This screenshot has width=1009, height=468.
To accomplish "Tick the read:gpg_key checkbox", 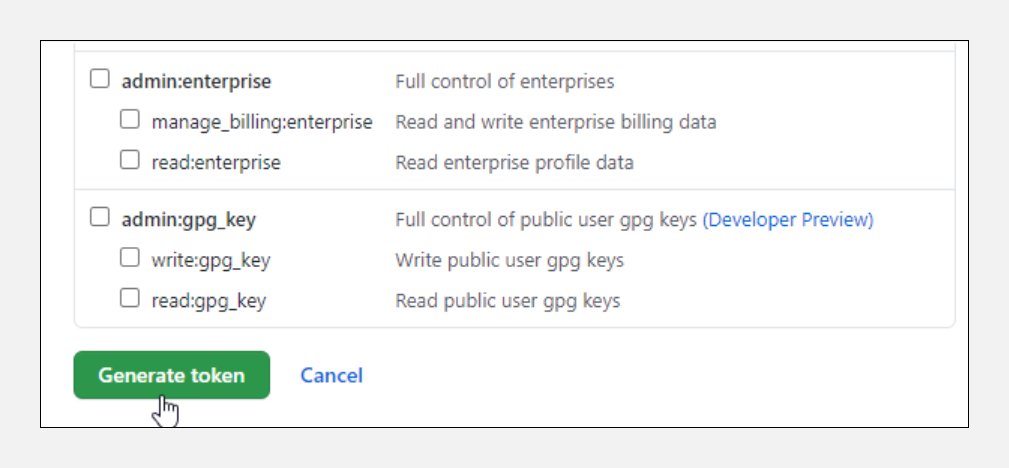I will pos(130,298).
